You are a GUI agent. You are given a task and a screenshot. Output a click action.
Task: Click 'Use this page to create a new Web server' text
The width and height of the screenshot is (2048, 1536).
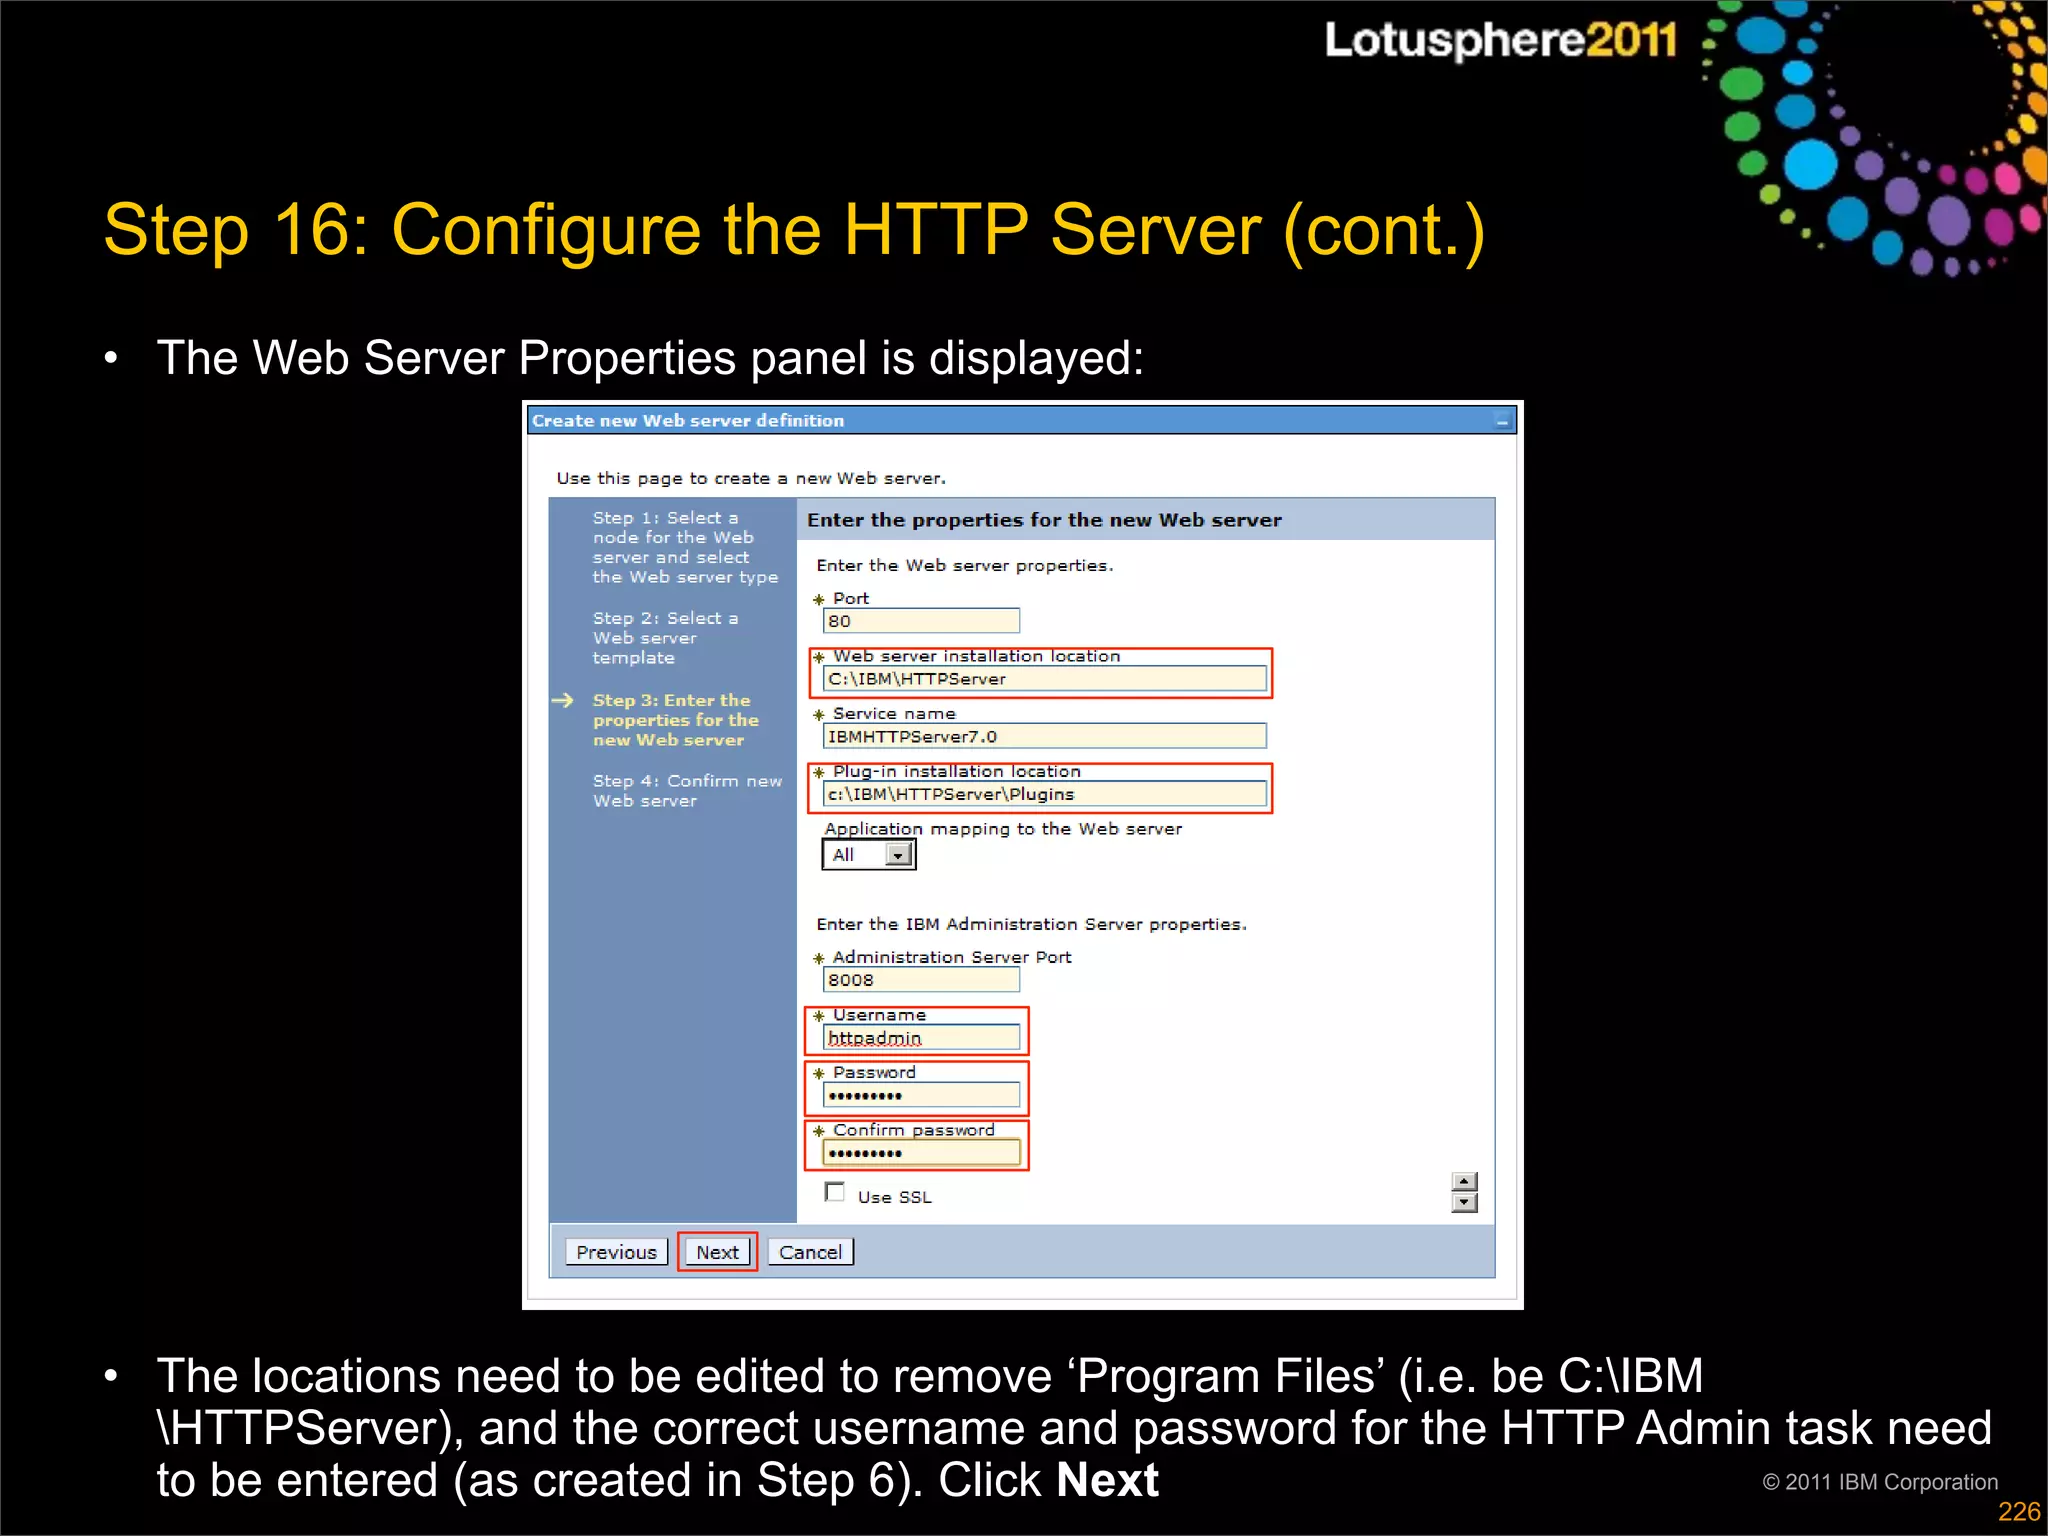point(751,479)
